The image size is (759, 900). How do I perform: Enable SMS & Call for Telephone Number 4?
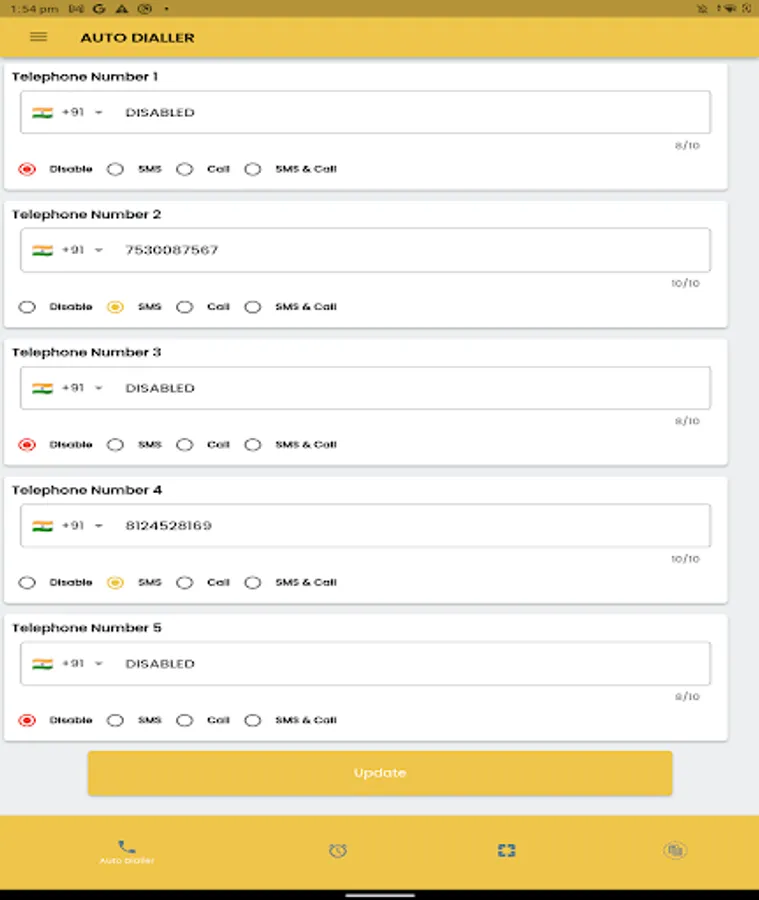tap(253, 582)
